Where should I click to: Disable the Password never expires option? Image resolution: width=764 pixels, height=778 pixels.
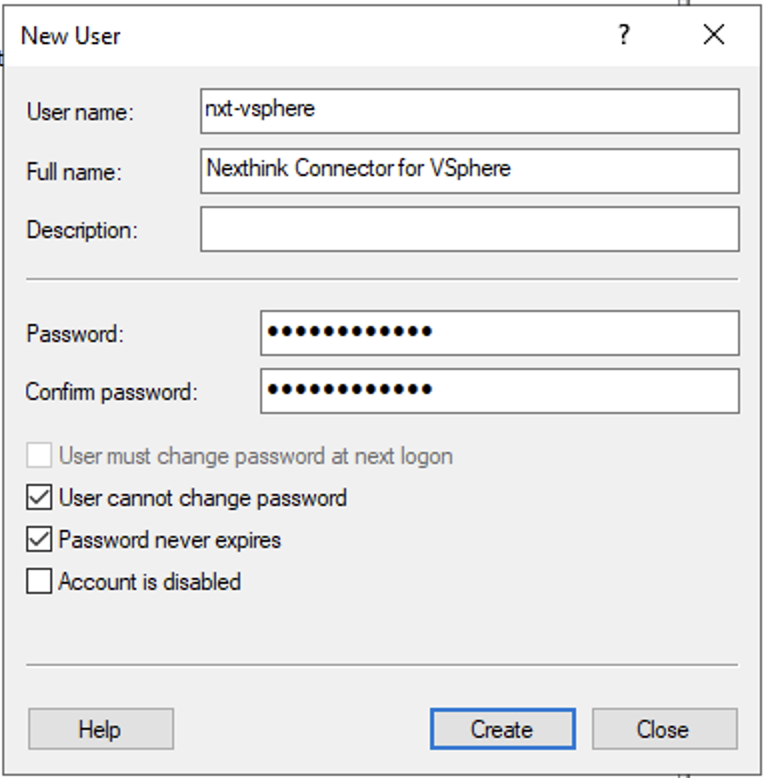(39, 540)
